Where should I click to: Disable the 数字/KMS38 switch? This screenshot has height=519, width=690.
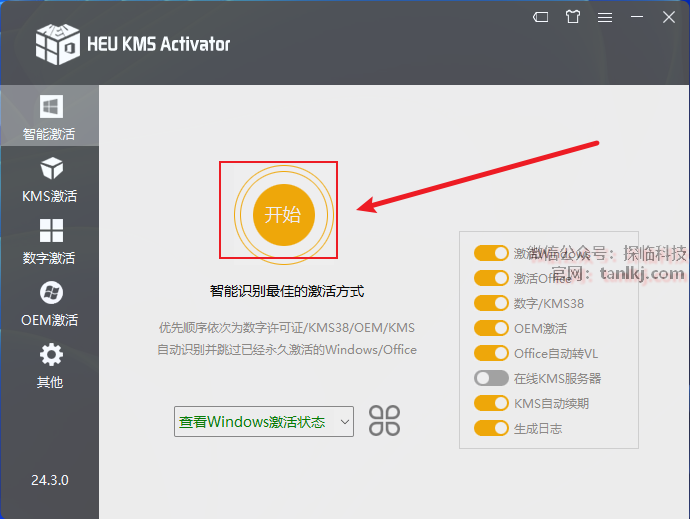[491, 303]
